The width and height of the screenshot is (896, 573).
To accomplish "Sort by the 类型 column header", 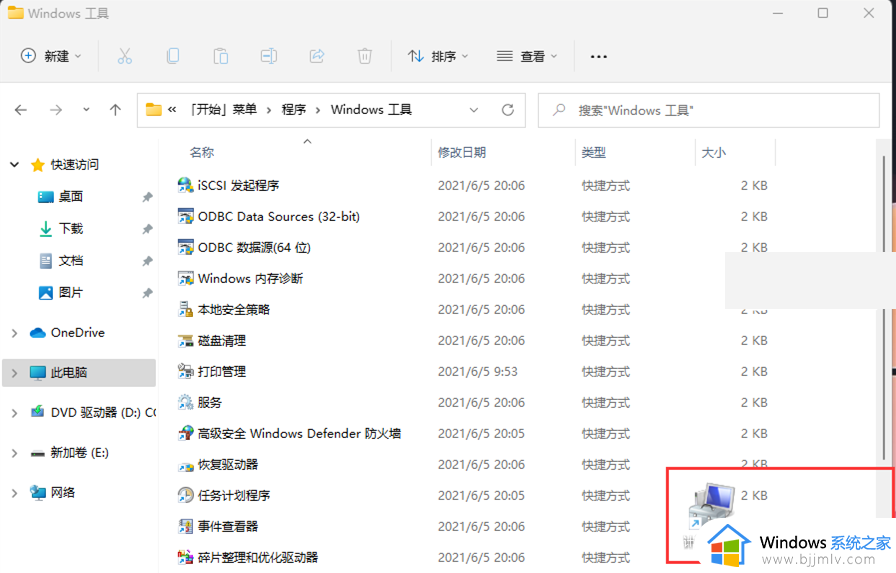I will pos(594,153).
